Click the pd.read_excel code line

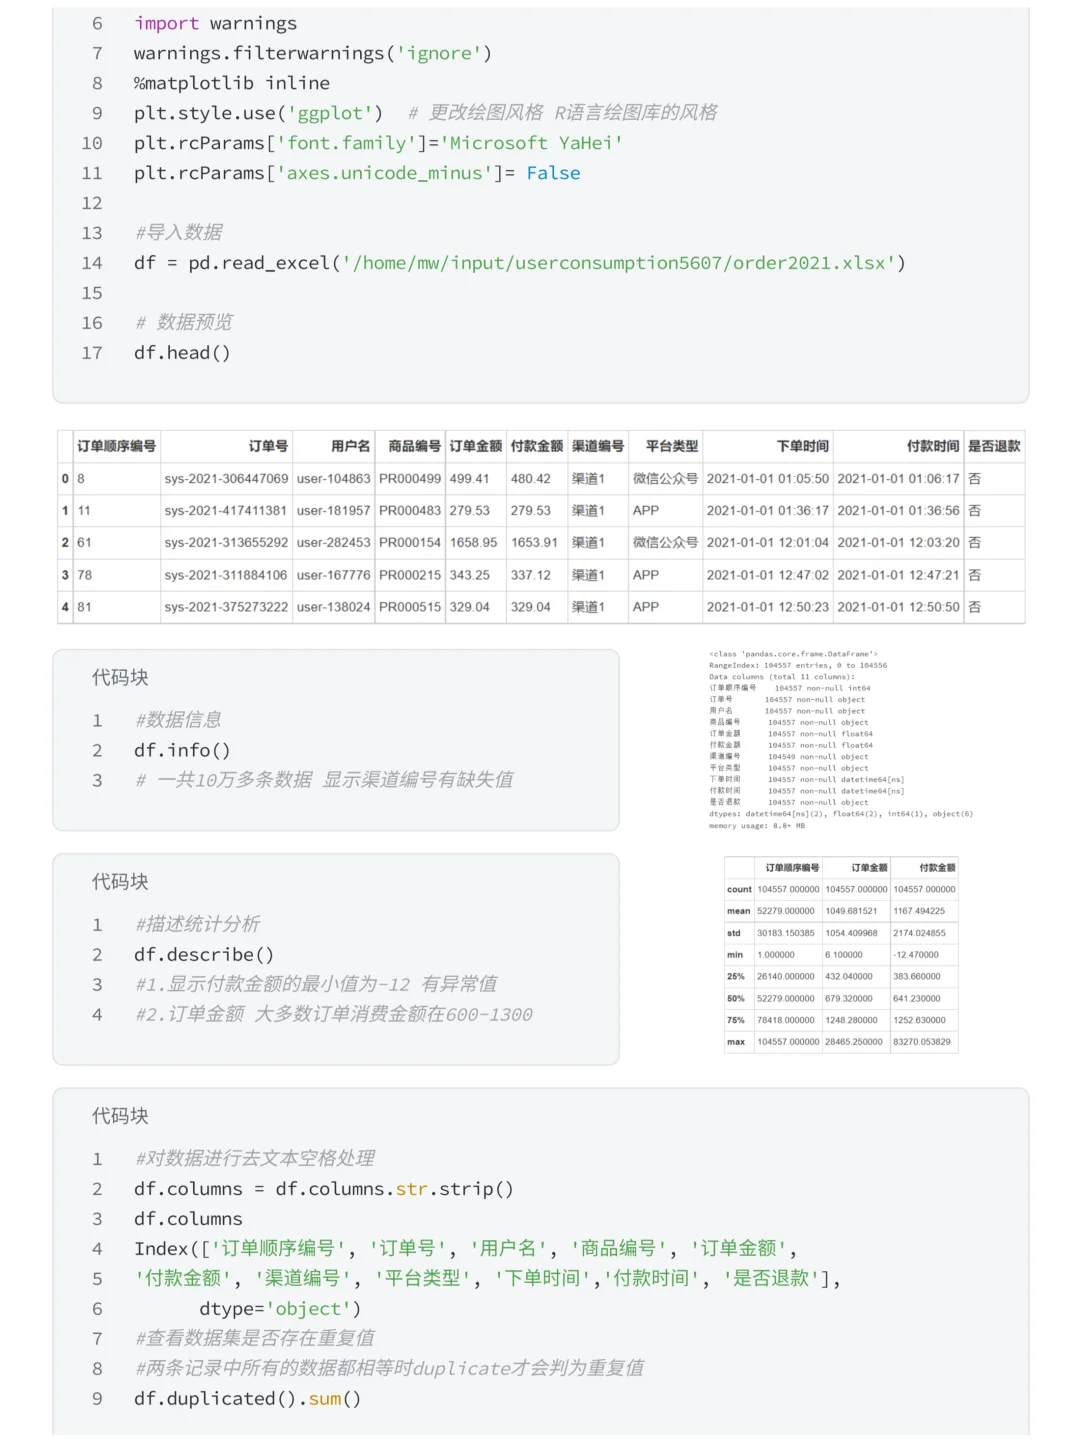[x=519, y=263]
